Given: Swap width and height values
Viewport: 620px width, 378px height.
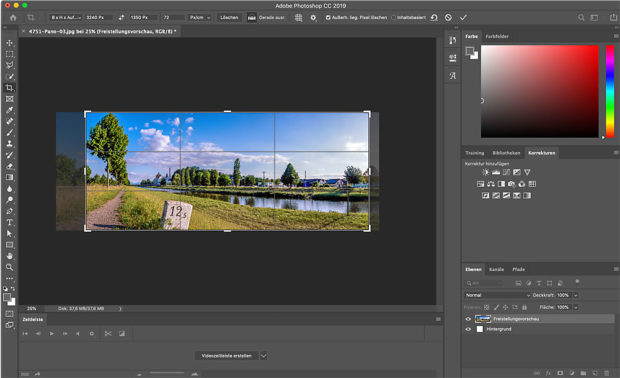Looking at the screenshot, I should (121, 17).
